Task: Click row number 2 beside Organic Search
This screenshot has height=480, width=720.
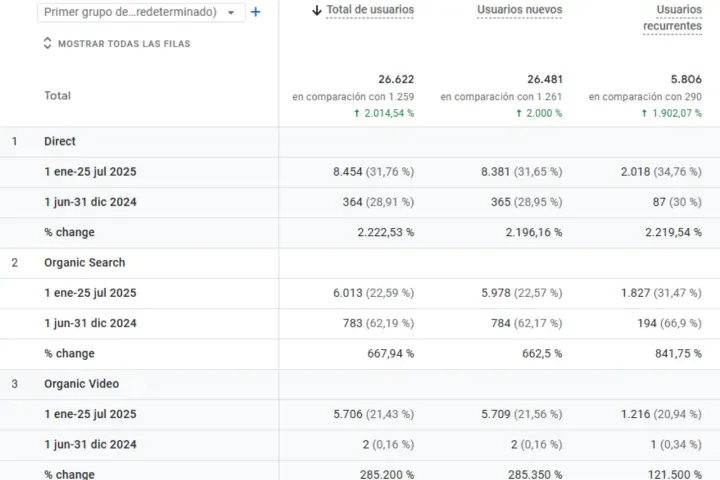Action: pos(15,263)
